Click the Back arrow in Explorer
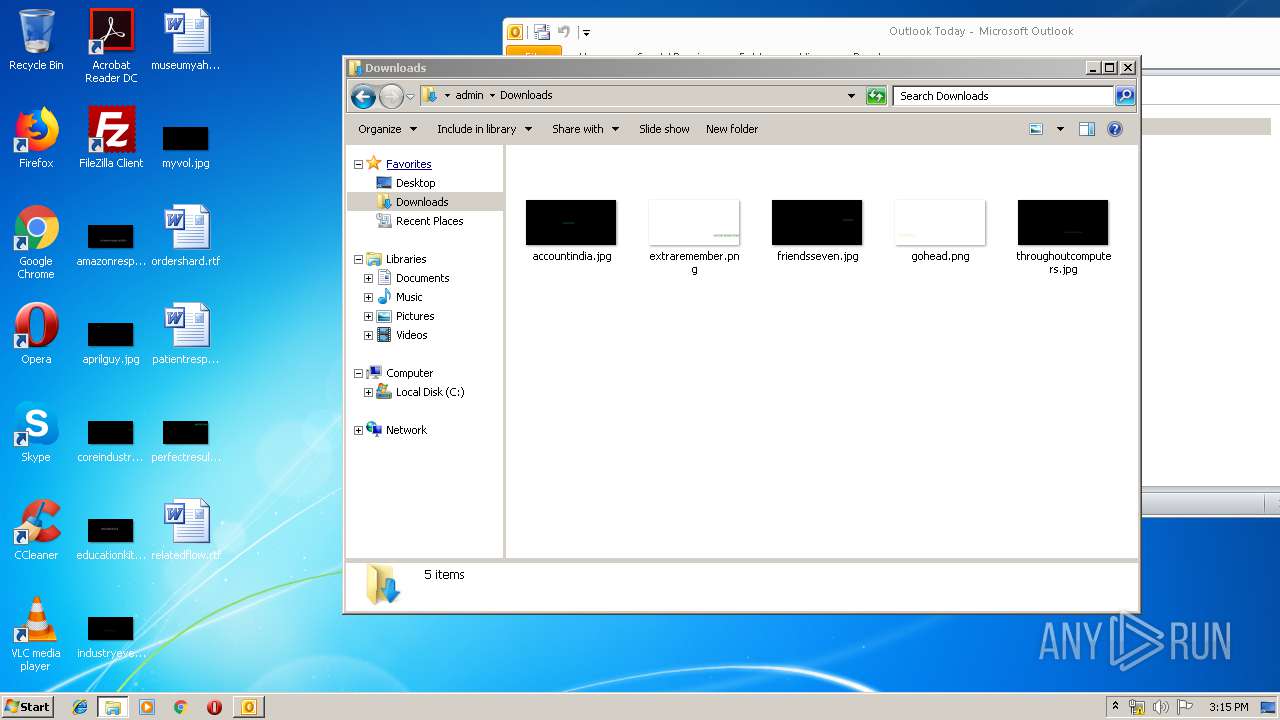This screenshot has height=720, width=1280. coord(363,96)
